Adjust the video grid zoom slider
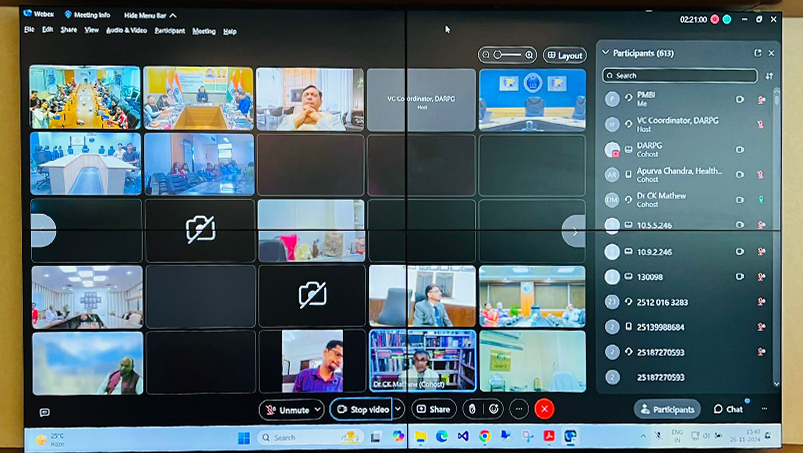The width and height of the screenshot is (803, 453). pos(508,55)
